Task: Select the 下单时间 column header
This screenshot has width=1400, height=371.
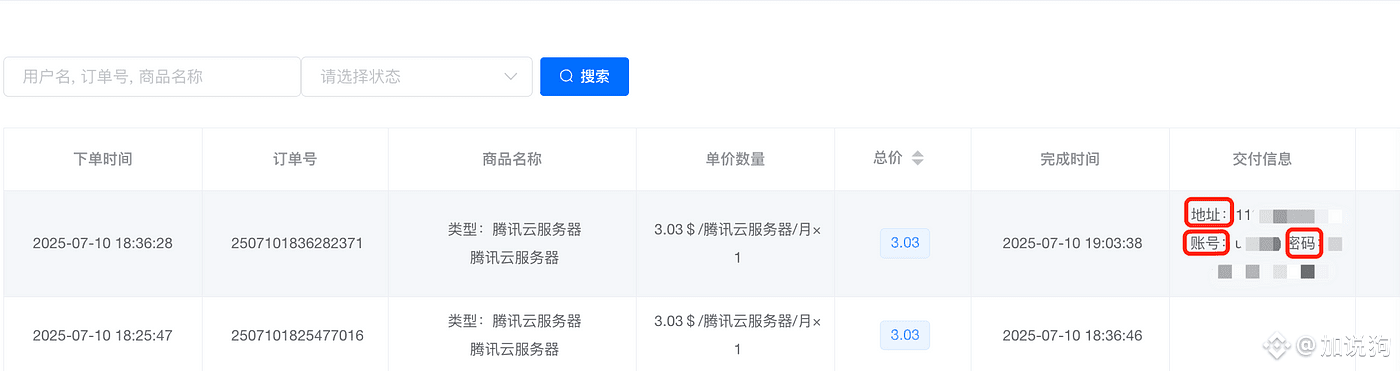Action: 103,159
